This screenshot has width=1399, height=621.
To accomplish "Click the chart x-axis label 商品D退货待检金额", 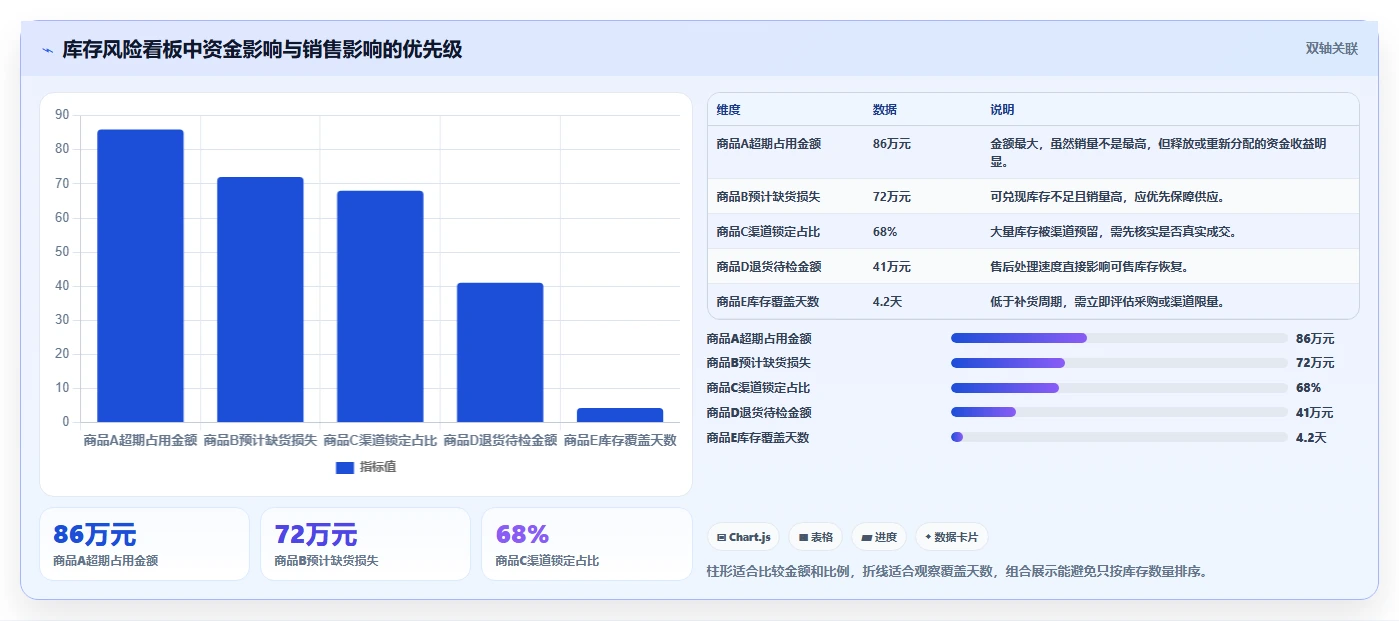I will [500, 440].
